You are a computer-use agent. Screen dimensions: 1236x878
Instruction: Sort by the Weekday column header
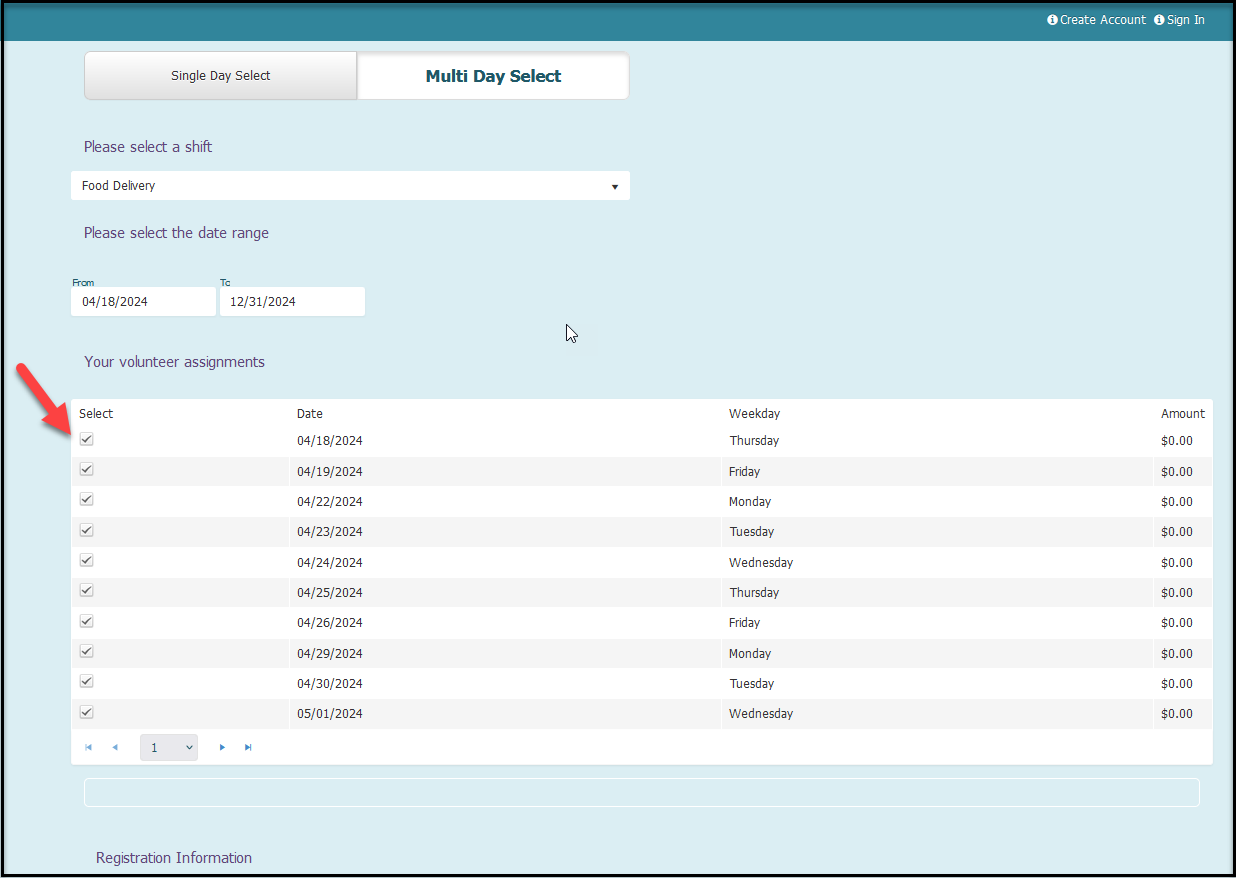[754, 413]
